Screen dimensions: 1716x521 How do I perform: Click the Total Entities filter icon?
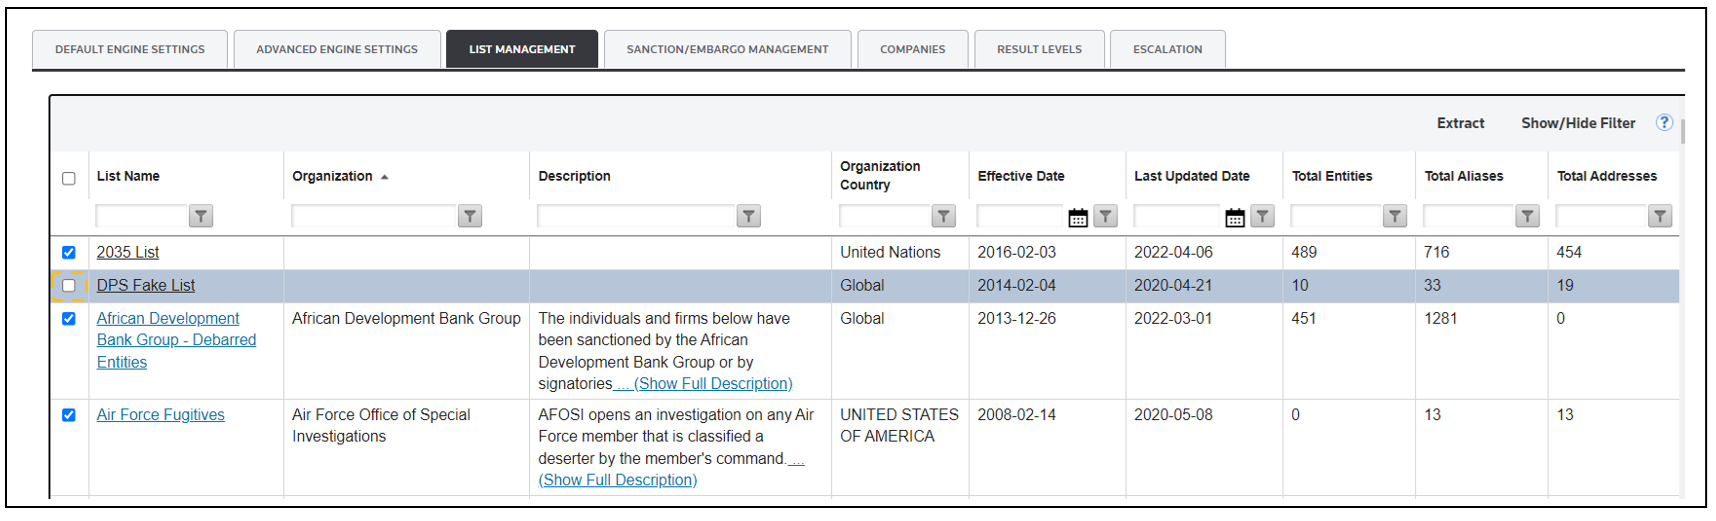[x=1394, y=216]
